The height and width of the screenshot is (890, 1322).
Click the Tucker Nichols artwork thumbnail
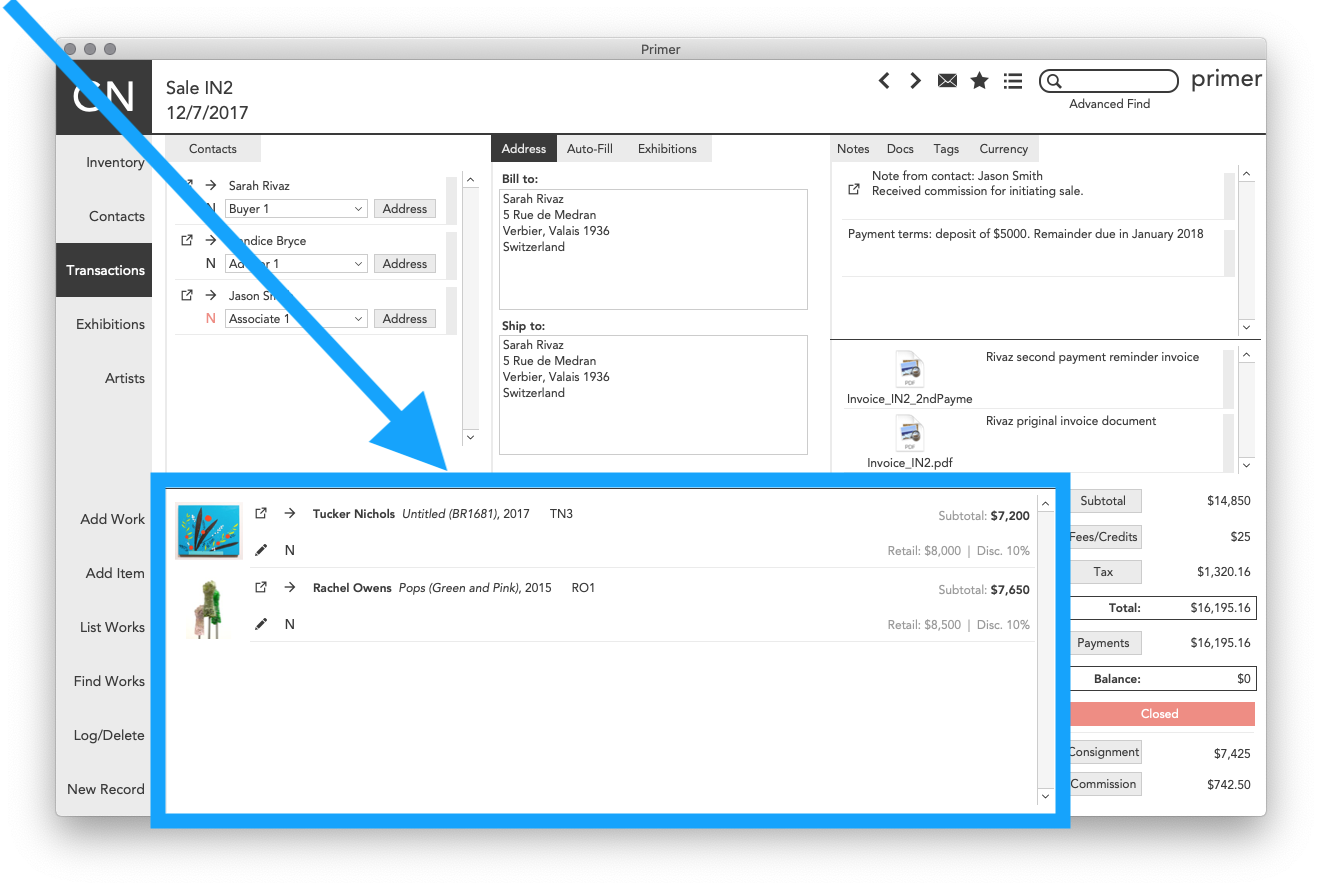(x=209, y=531)
